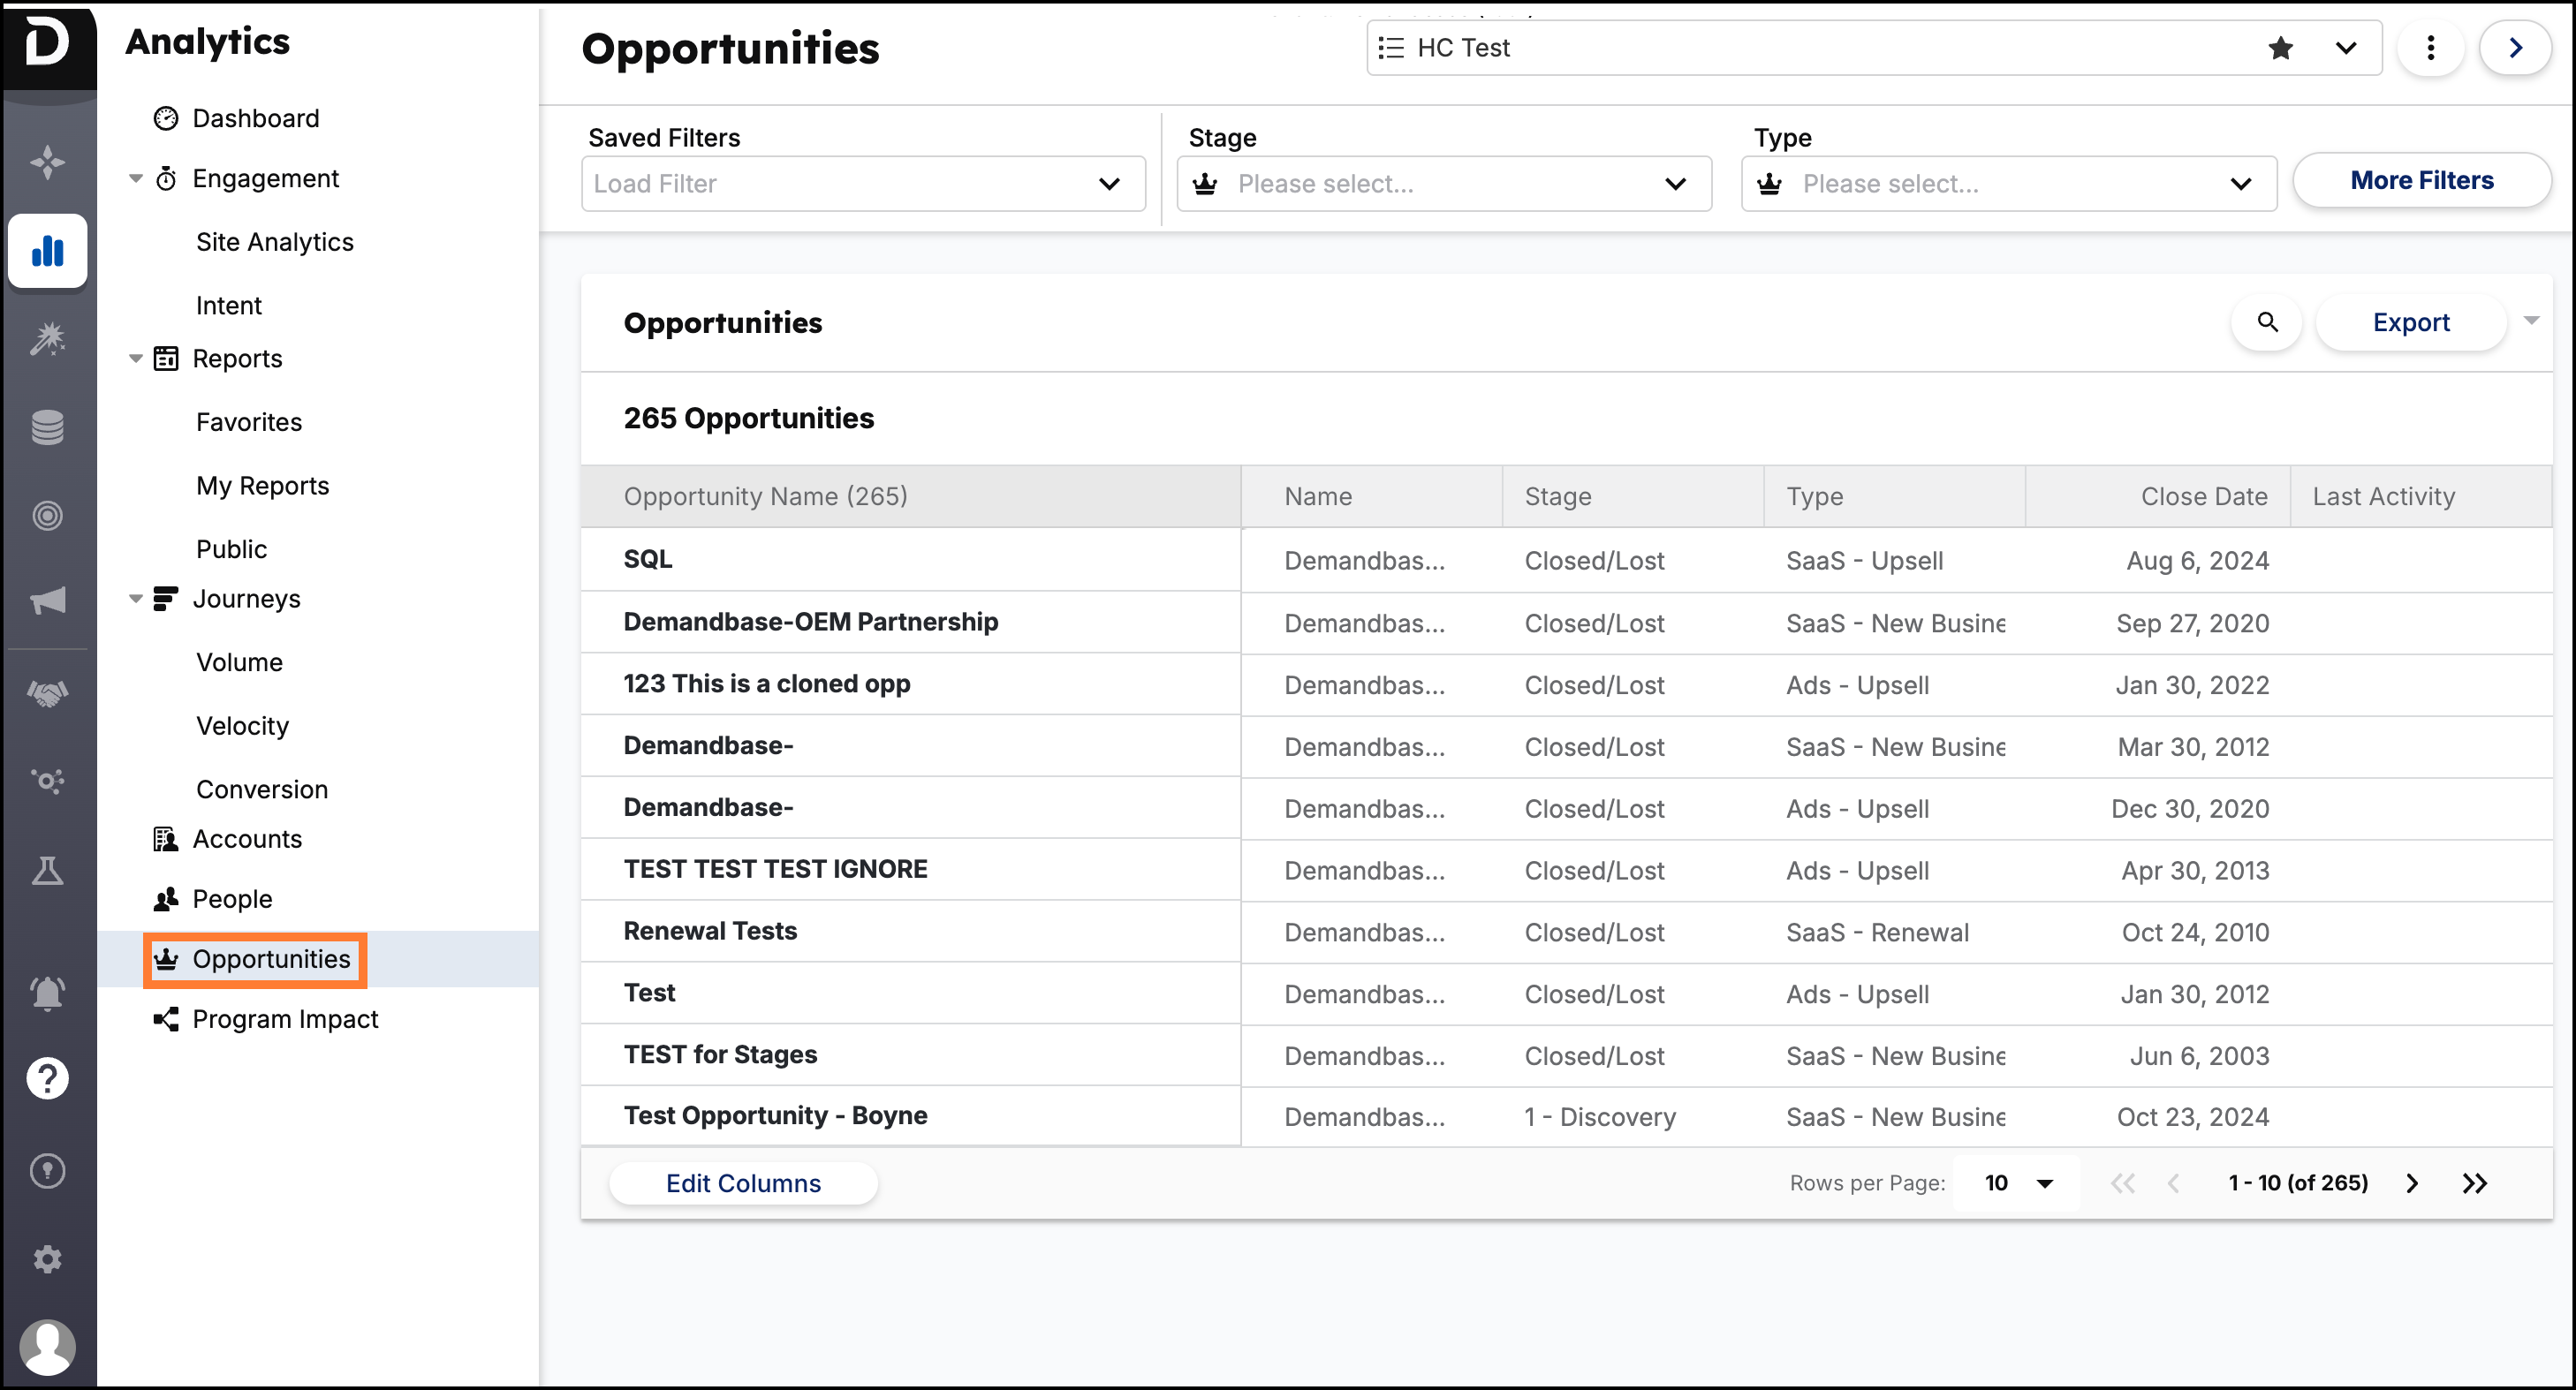The height and width of the screenshot is (1390, 2576).
Task: Open the sparkle icon in left rail
Action: point(47,161)
